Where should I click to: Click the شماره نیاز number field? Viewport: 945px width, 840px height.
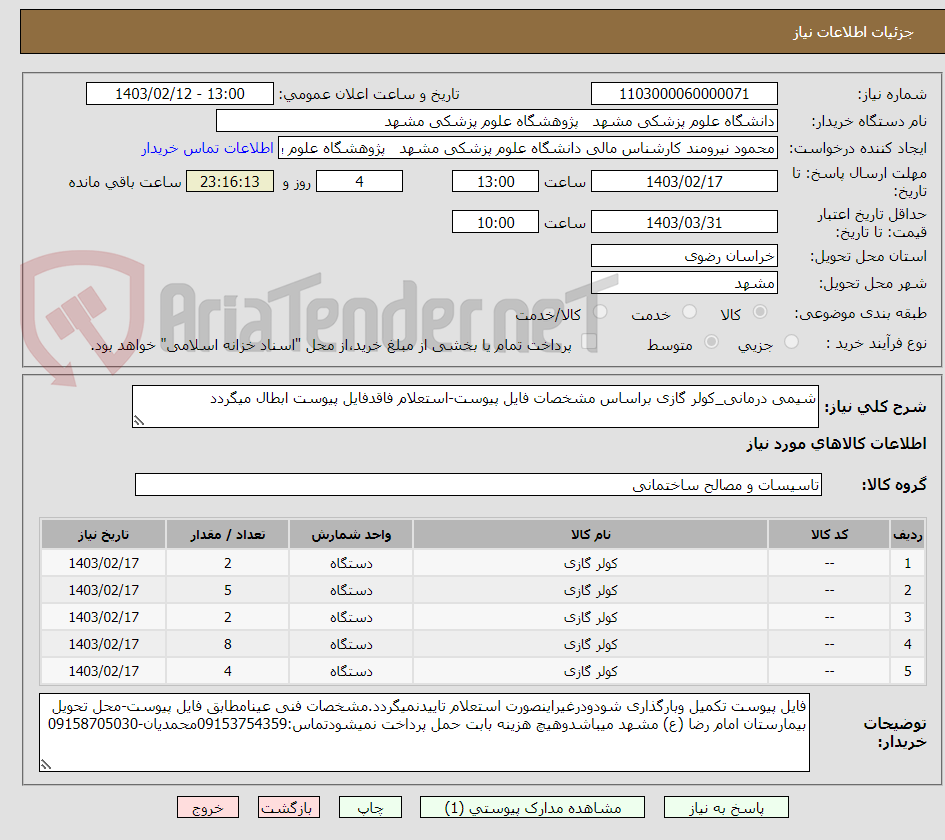tap(684, 94)
